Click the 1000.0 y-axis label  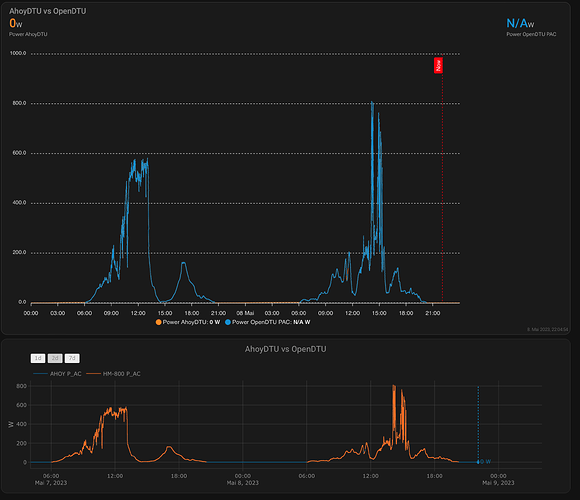18,53
